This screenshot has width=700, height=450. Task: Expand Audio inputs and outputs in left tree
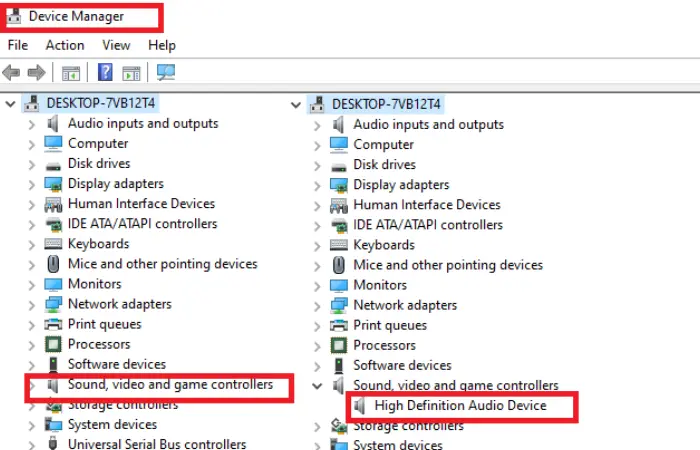(x=32, y=125)
